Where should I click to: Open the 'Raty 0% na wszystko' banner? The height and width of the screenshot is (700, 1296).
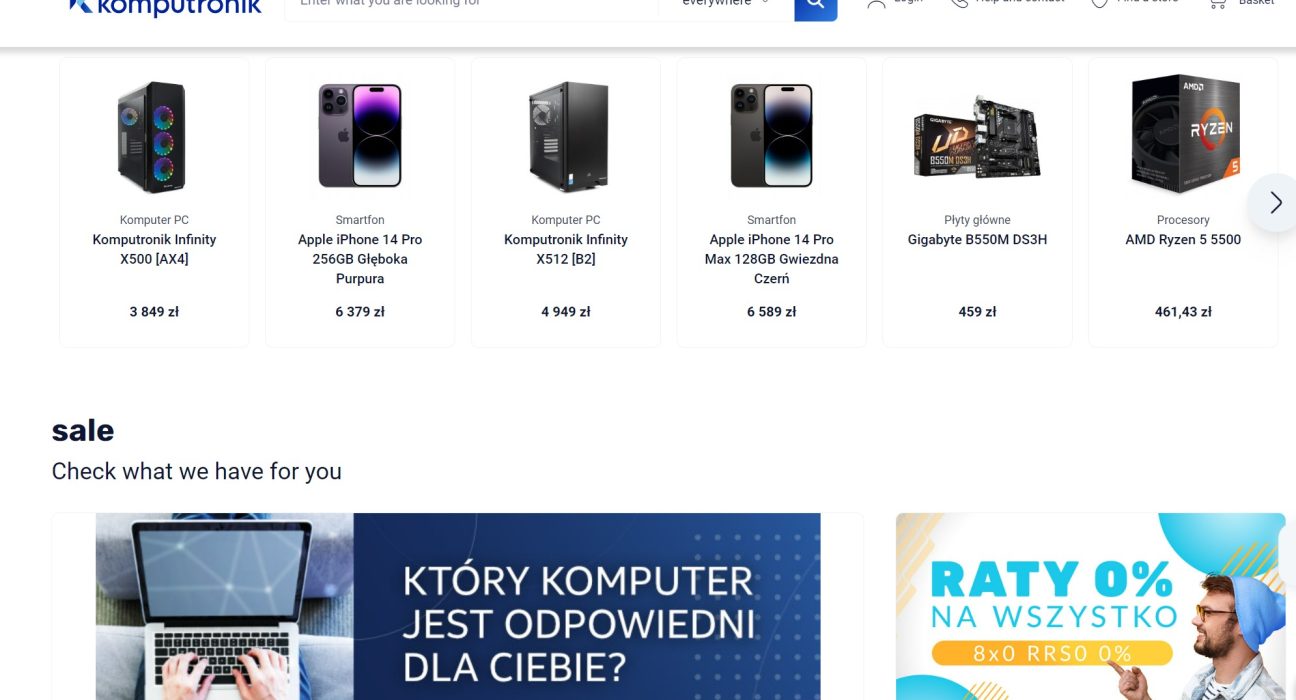coord(1090,606)
